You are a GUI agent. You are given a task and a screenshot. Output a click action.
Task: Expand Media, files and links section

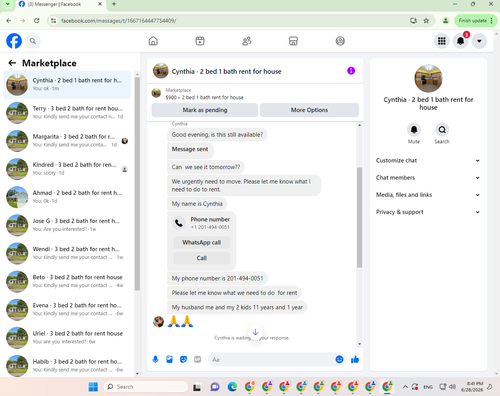coord(428,195)
